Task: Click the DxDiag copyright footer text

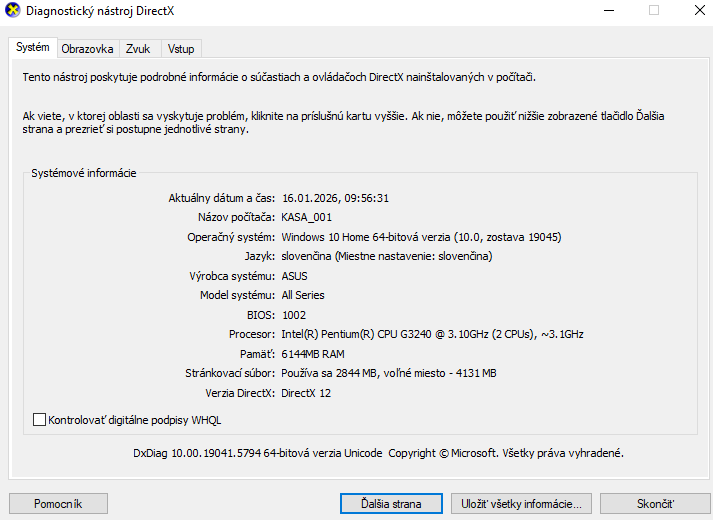Action: (x=378, y=453)
